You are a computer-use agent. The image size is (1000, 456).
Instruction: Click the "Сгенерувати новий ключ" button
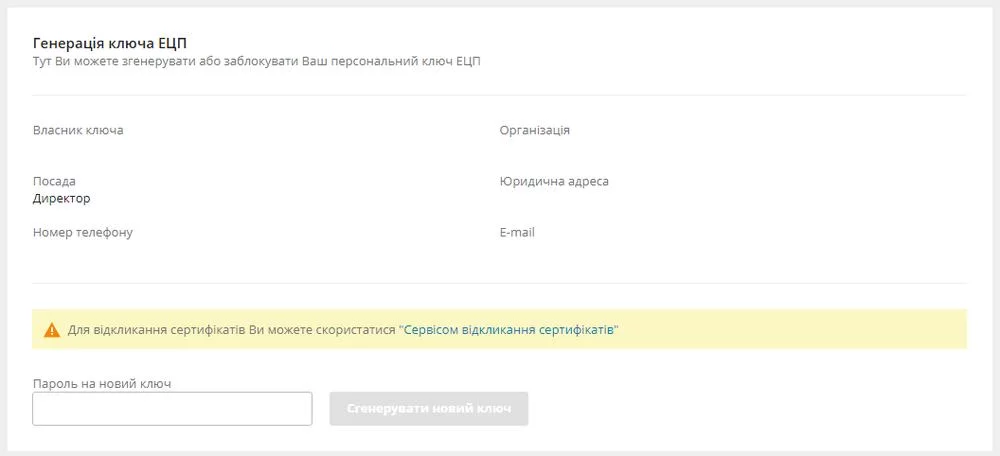click(x=429, y=409)
